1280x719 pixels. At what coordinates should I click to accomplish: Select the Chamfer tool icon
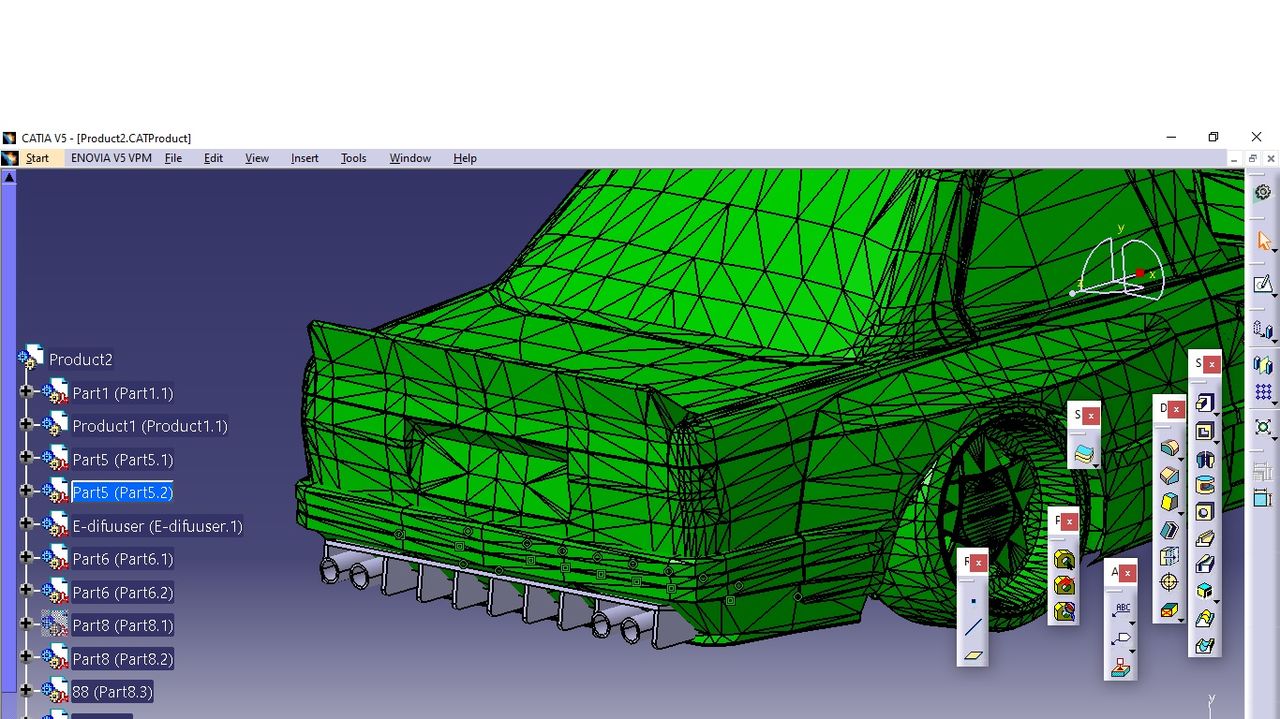pyautogui.click(x=1169, y=476)
